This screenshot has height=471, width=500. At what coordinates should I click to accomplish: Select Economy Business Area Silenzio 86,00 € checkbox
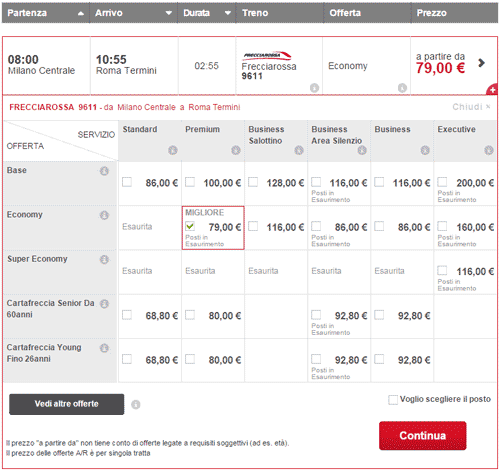pos(316,226)
